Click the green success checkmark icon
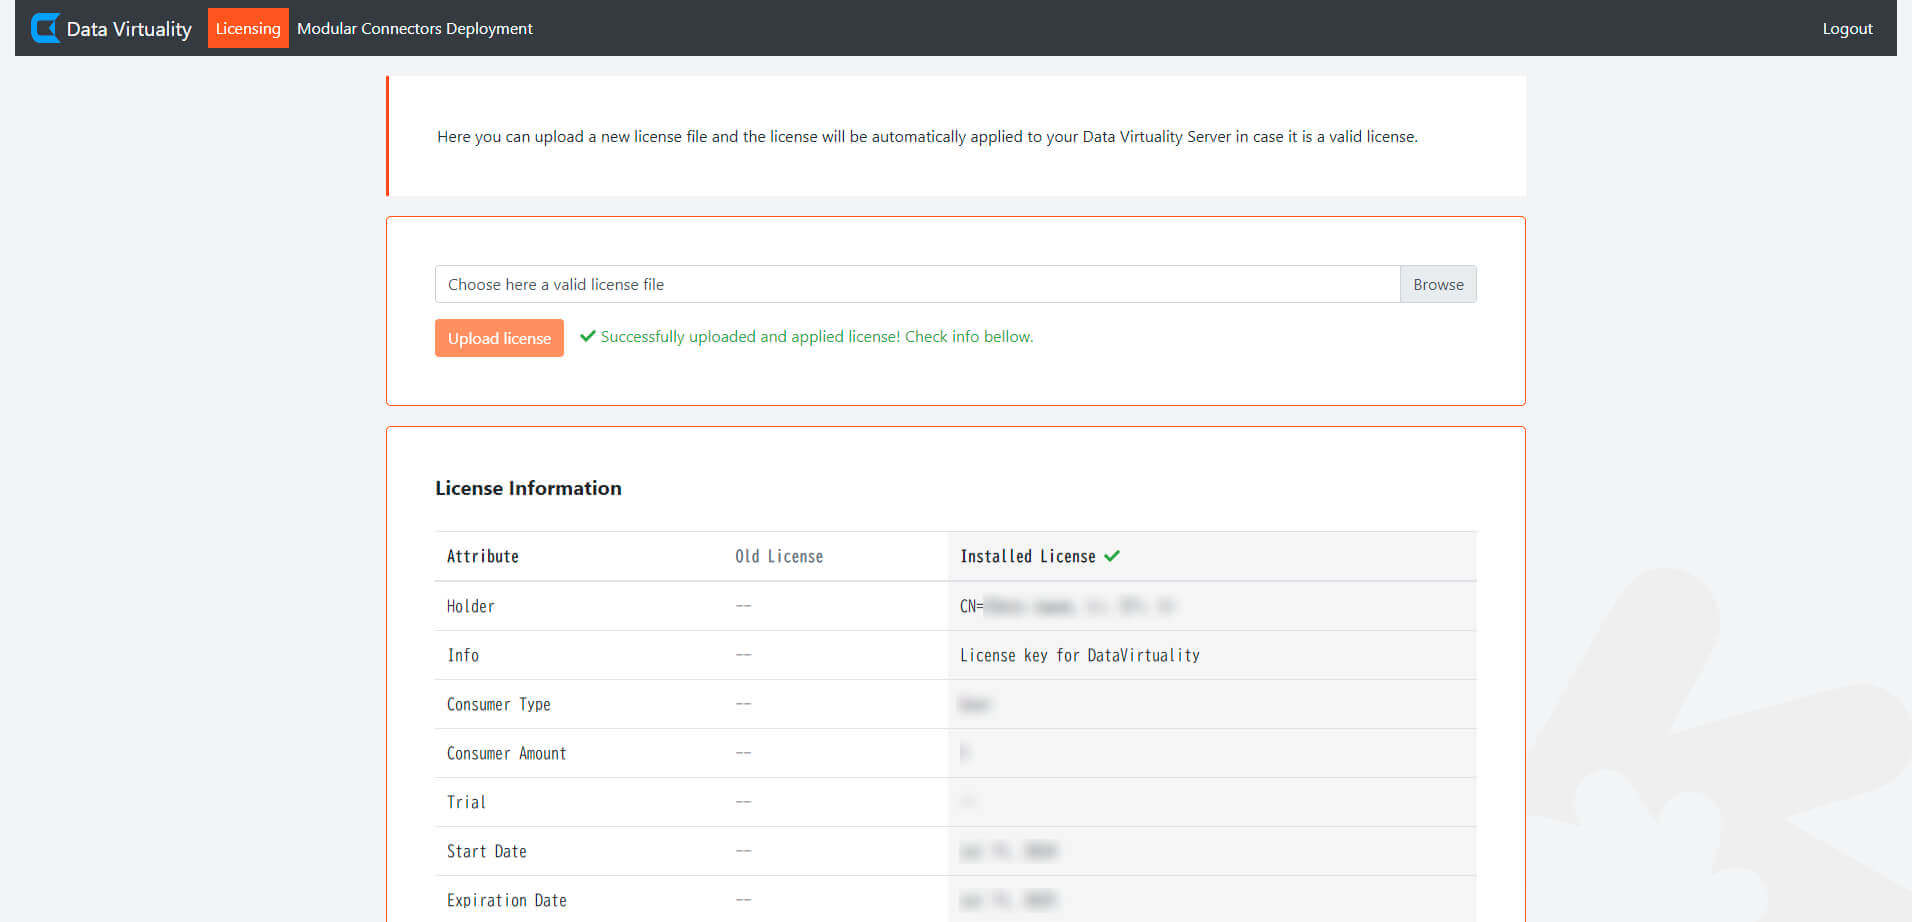The image size is (1912, 922). point(588,336)
